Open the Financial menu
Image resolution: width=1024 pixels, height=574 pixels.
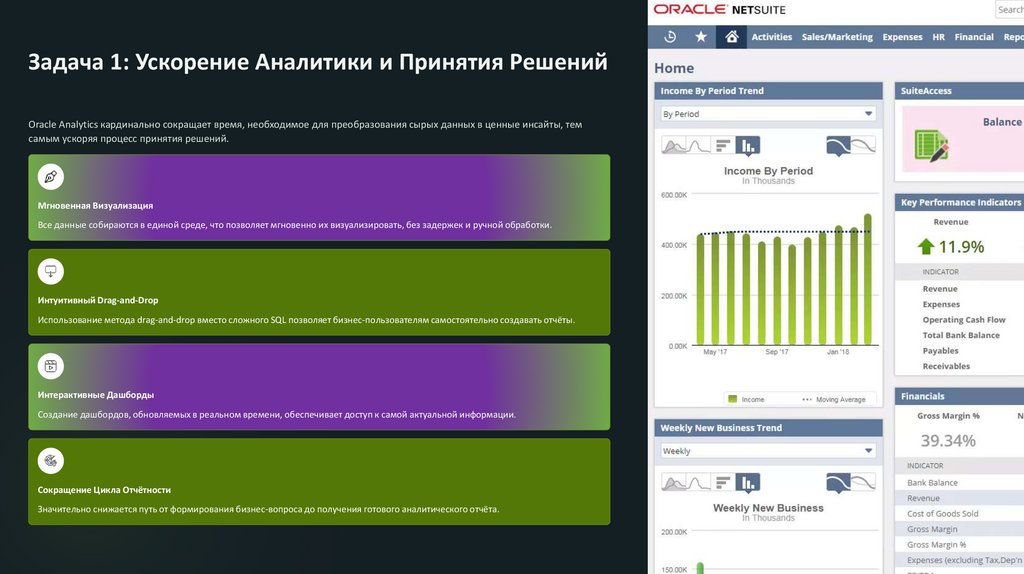click(x=974, y=37)
